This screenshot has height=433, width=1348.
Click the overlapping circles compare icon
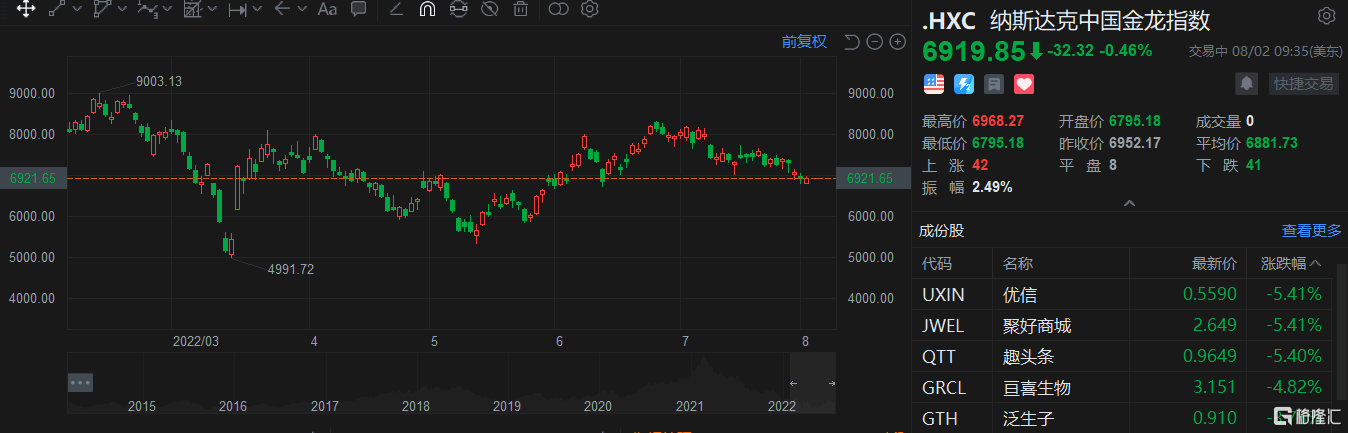[558, 10]
